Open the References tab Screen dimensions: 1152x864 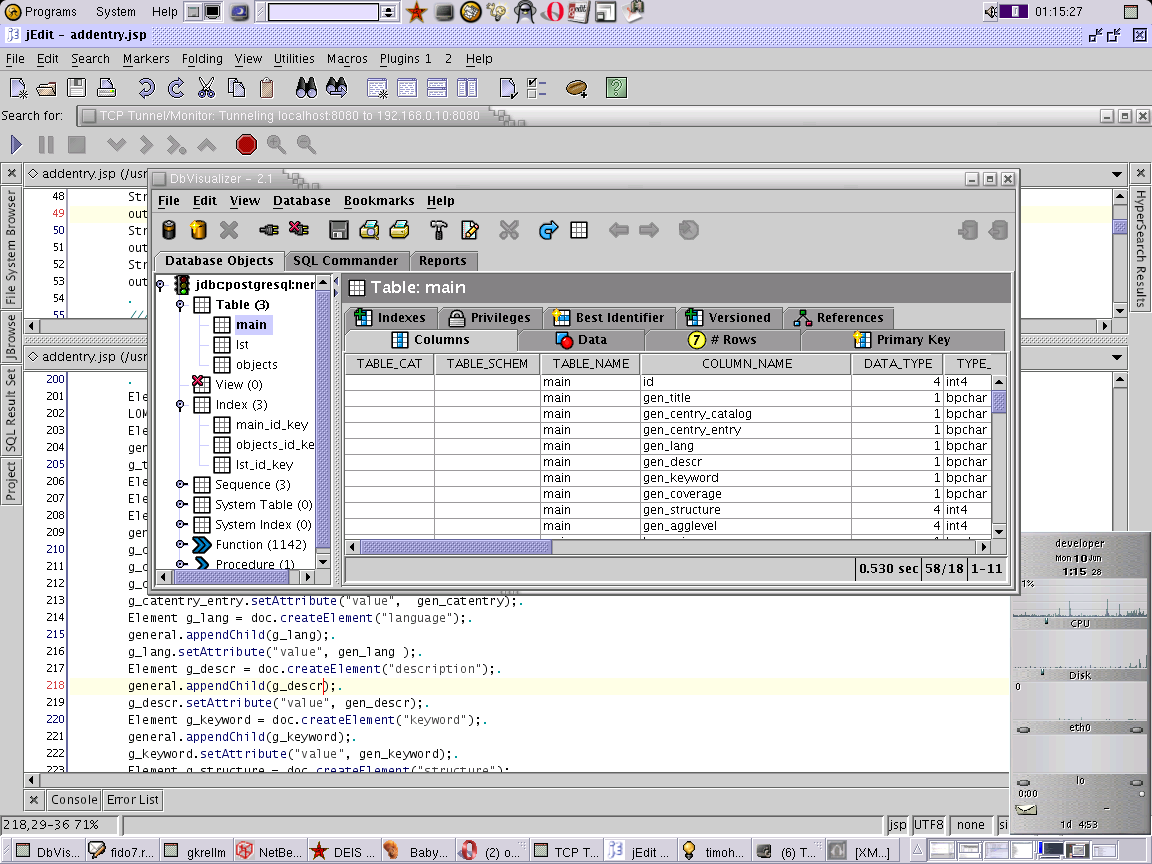838,318
